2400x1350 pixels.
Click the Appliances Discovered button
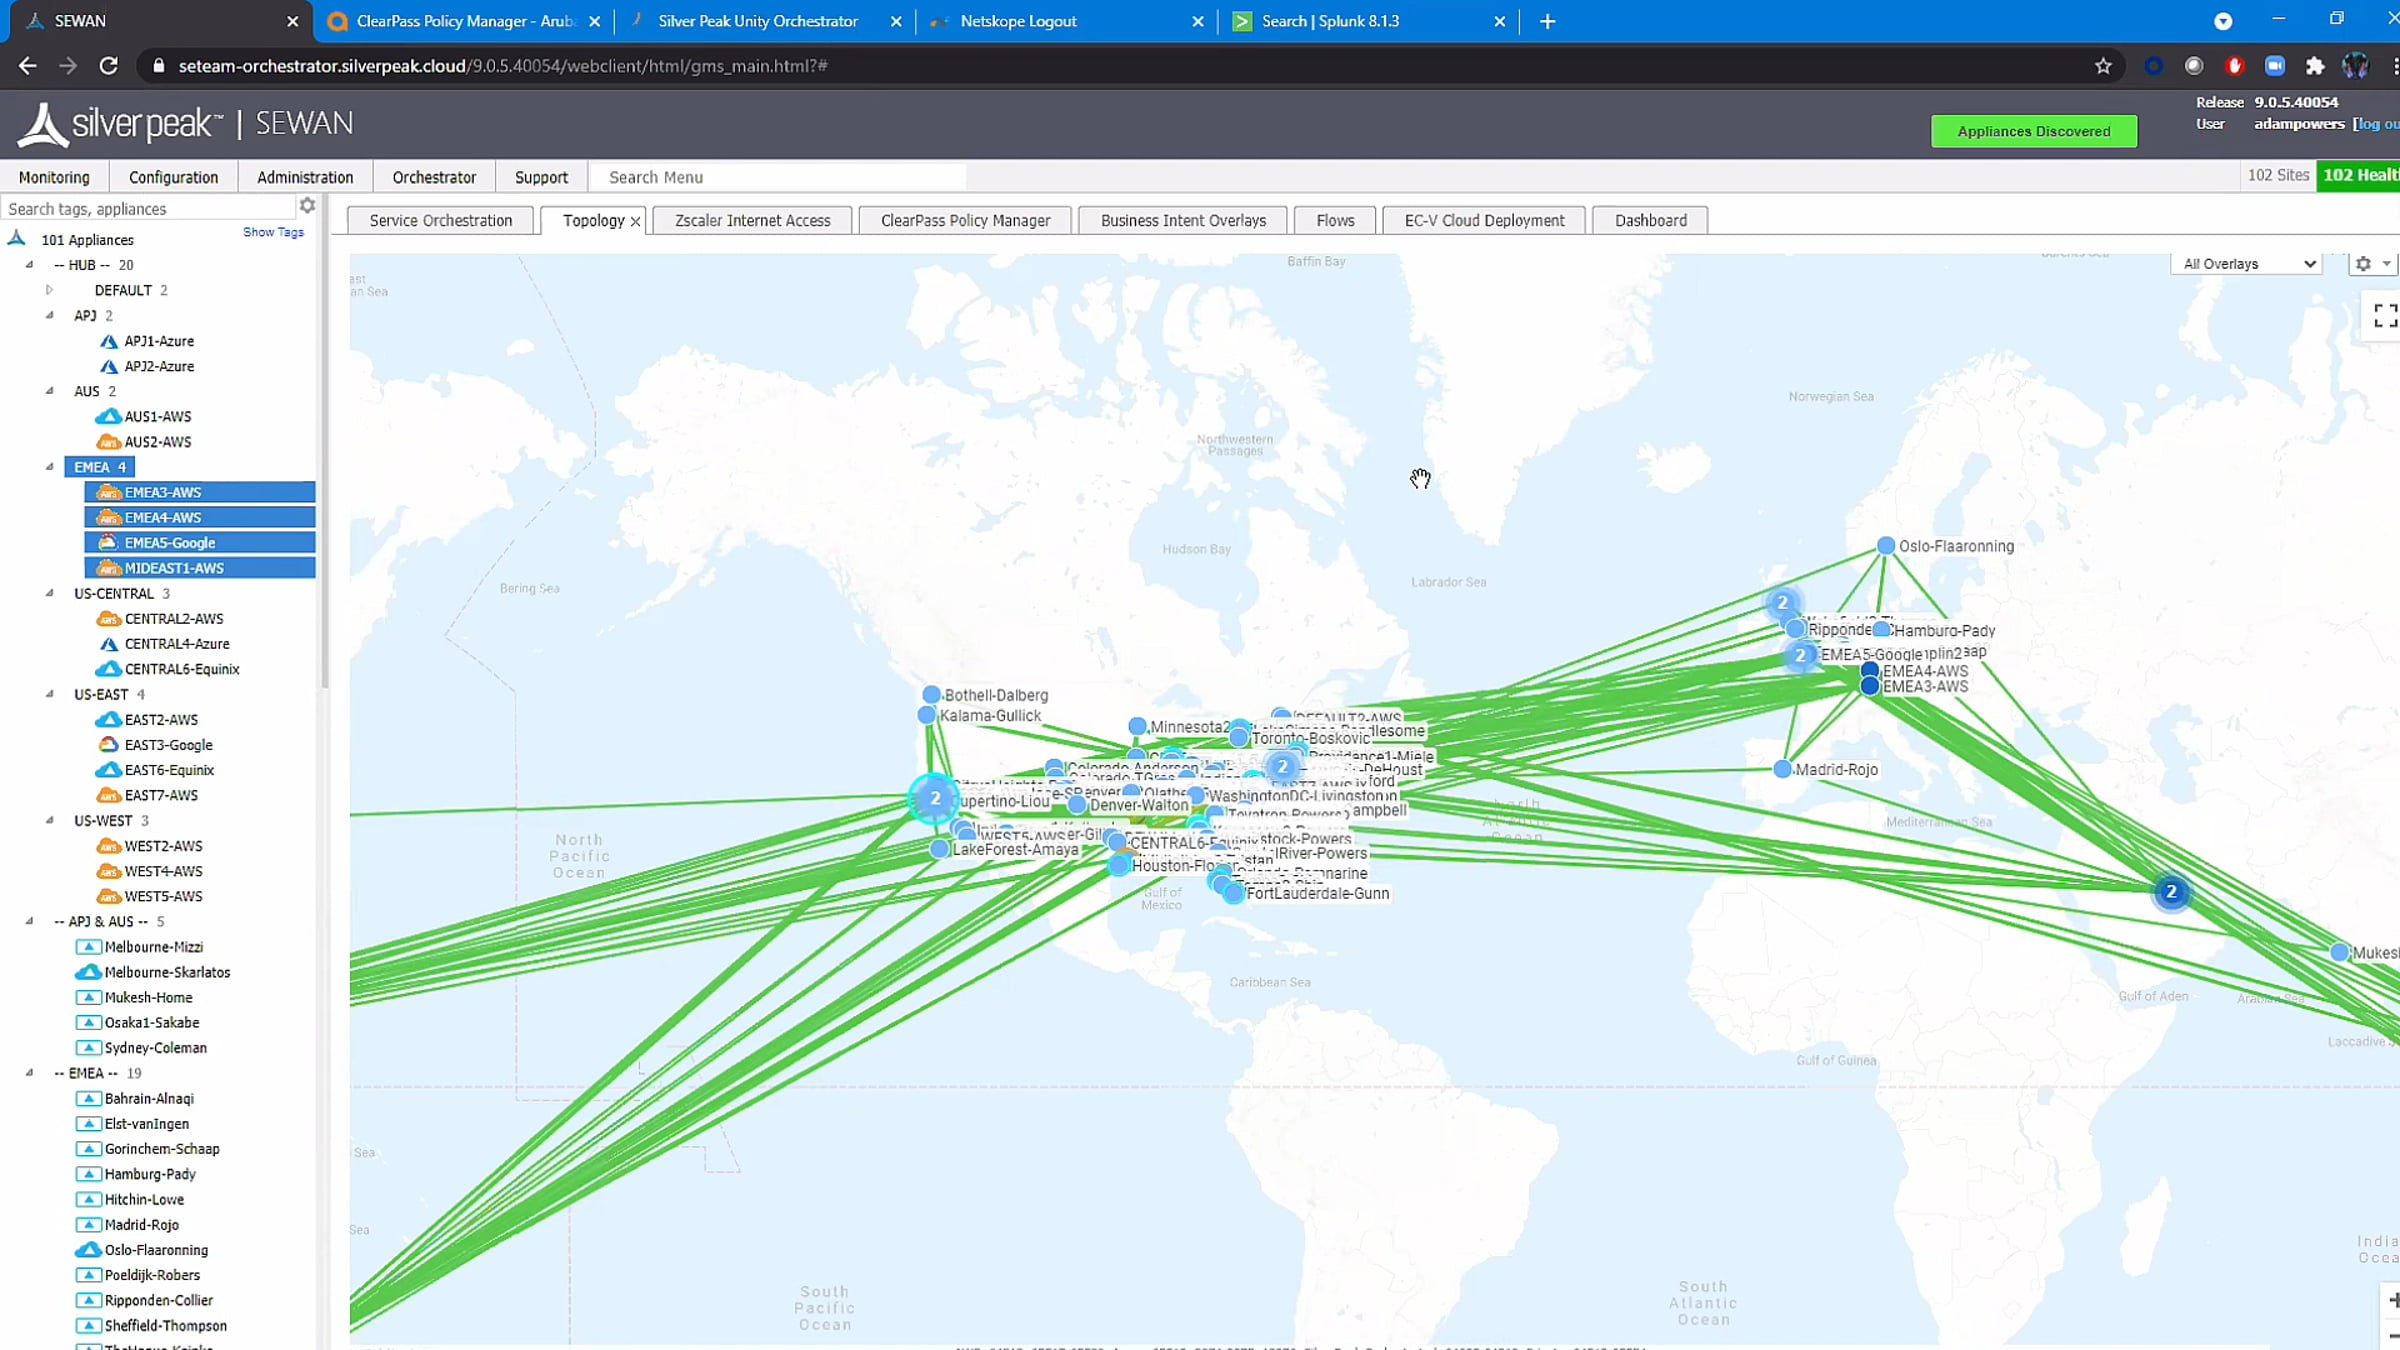2033,131
